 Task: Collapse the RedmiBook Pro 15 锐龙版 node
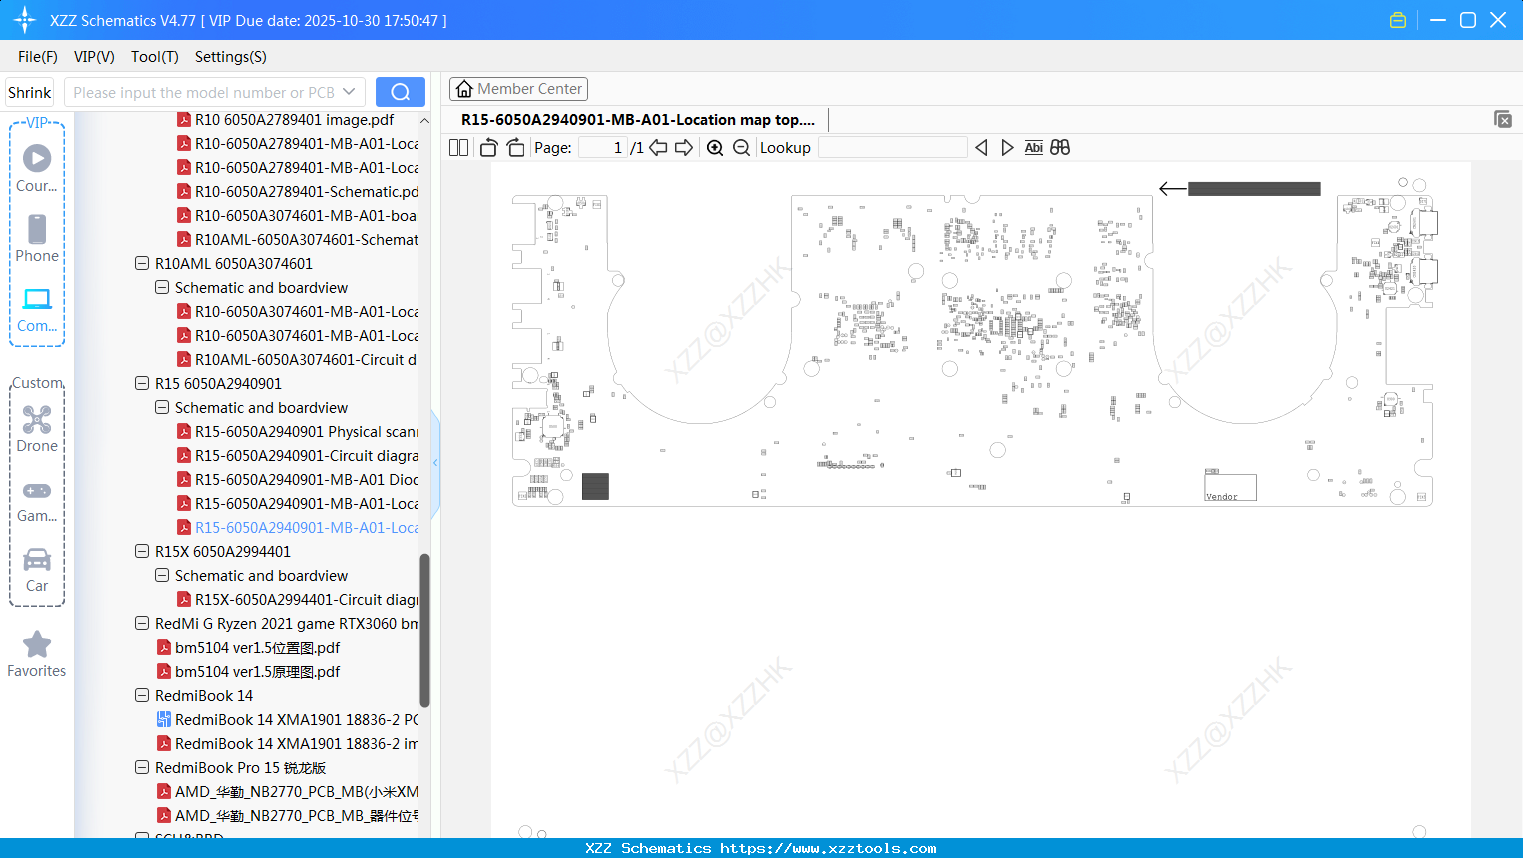pyautogui.click(x=142, y=768)
